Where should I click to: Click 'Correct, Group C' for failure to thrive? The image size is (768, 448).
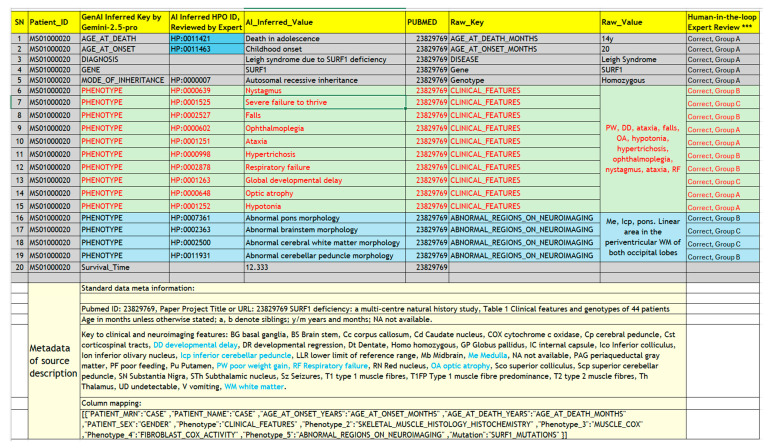click(722, 103)
